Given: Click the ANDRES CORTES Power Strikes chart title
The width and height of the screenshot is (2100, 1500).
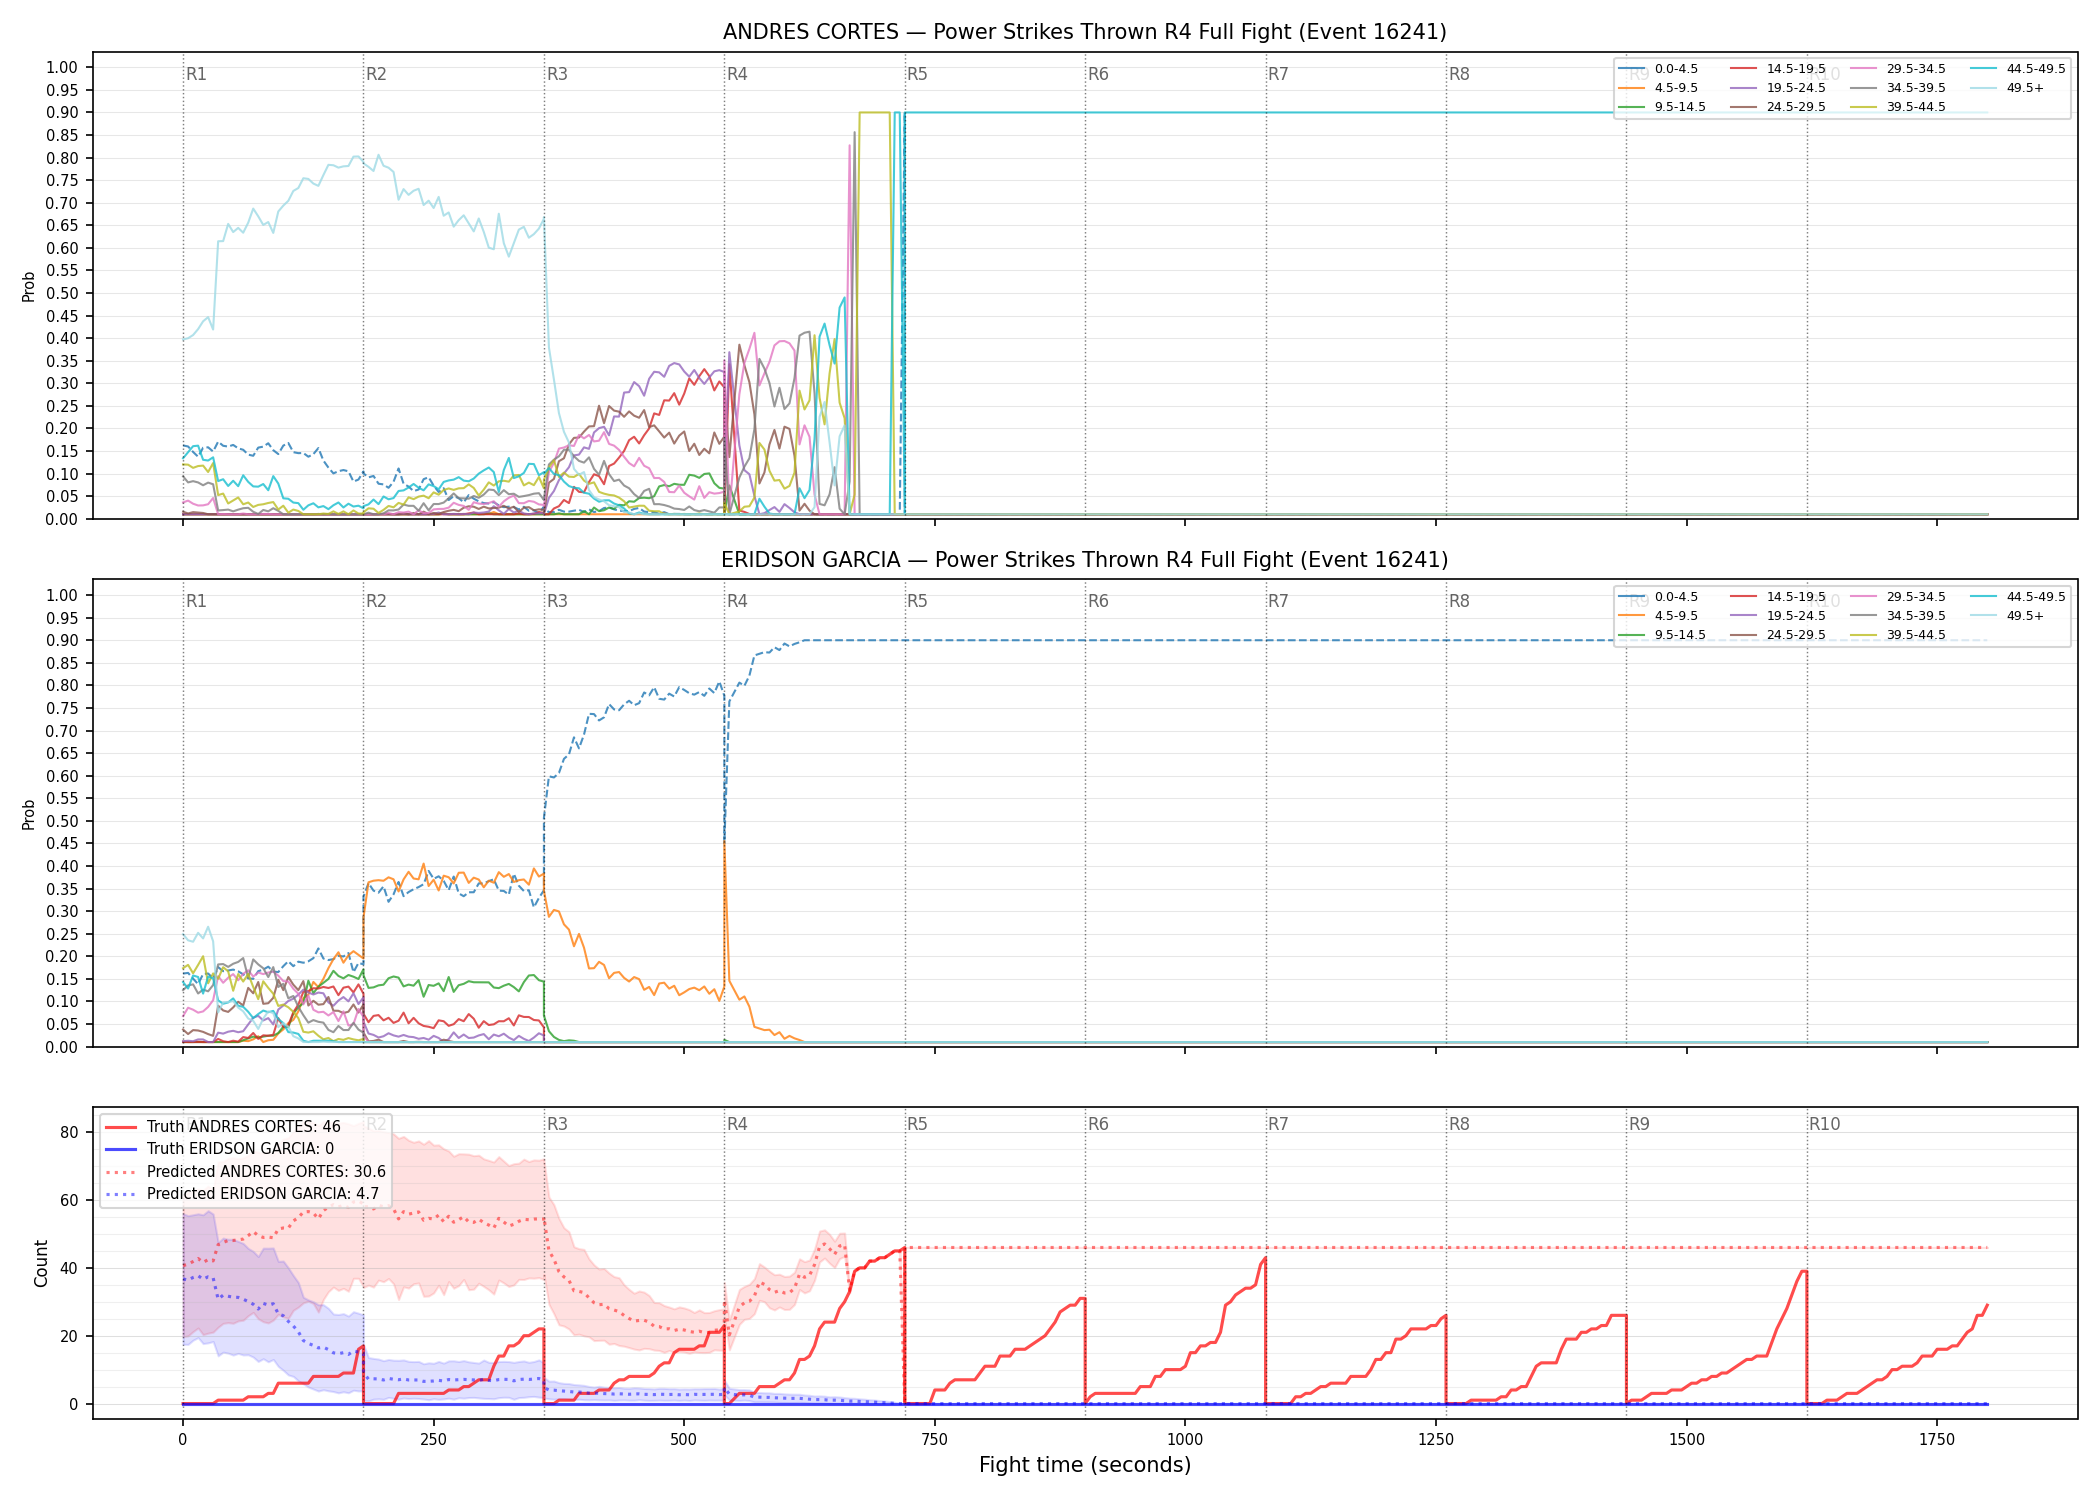Looking at the screenshot, I should (x=1085, y=32).
